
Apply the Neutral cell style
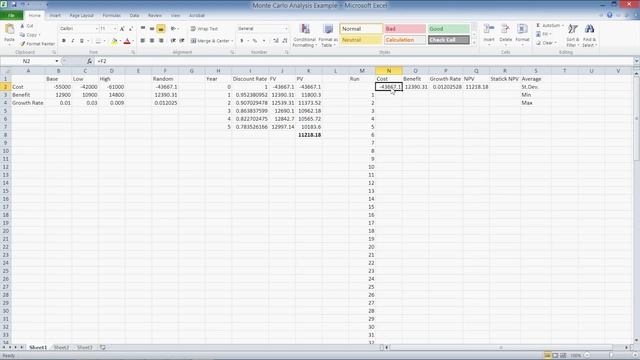361,40
